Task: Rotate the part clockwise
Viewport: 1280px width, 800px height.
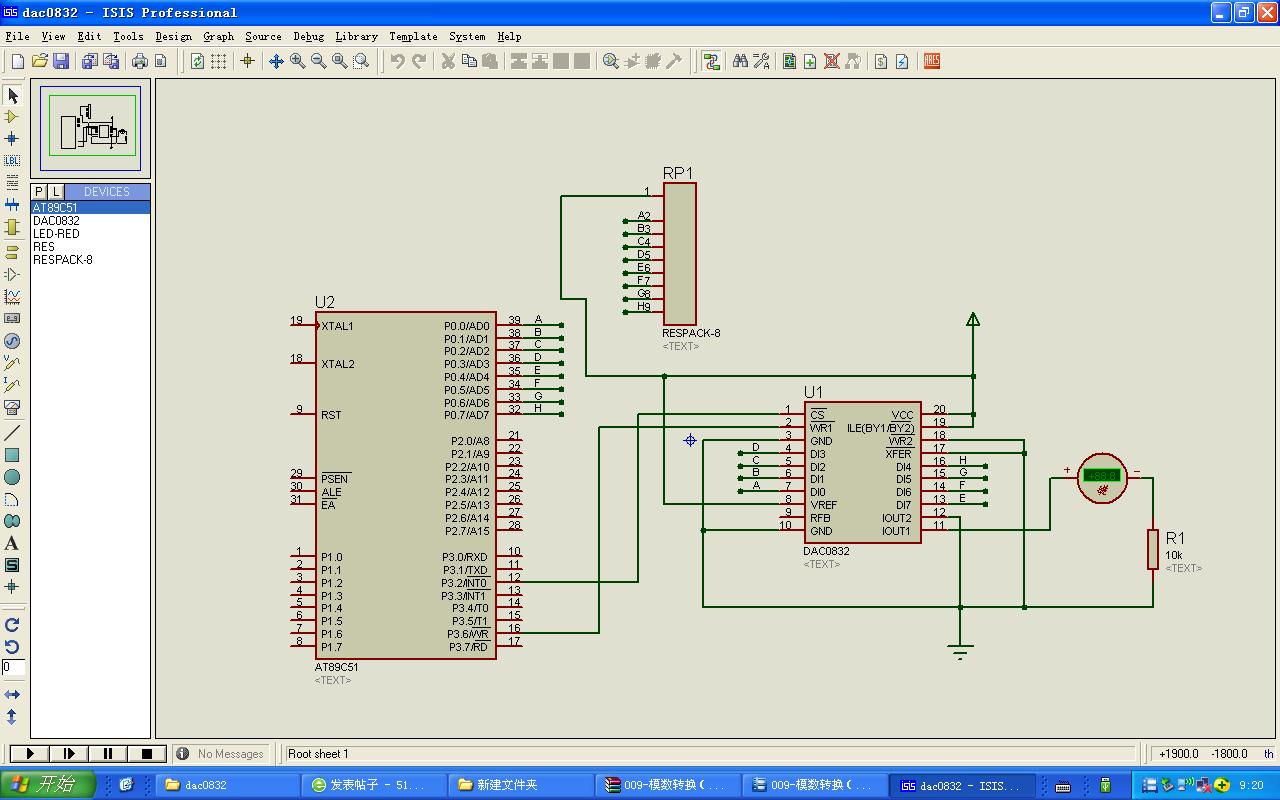Action: coord(12,624)
